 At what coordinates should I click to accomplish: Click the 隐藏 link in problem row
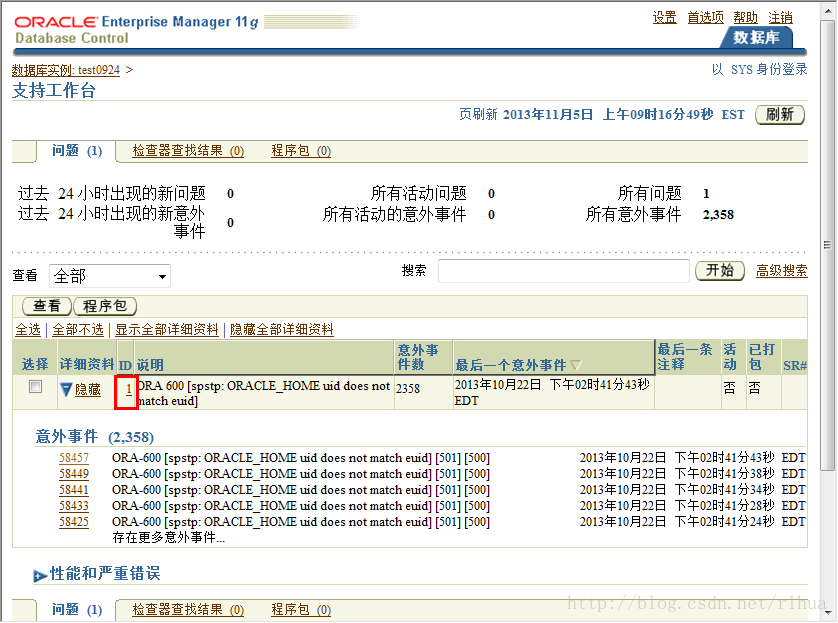pyautogui.click(x=88, y=390)
